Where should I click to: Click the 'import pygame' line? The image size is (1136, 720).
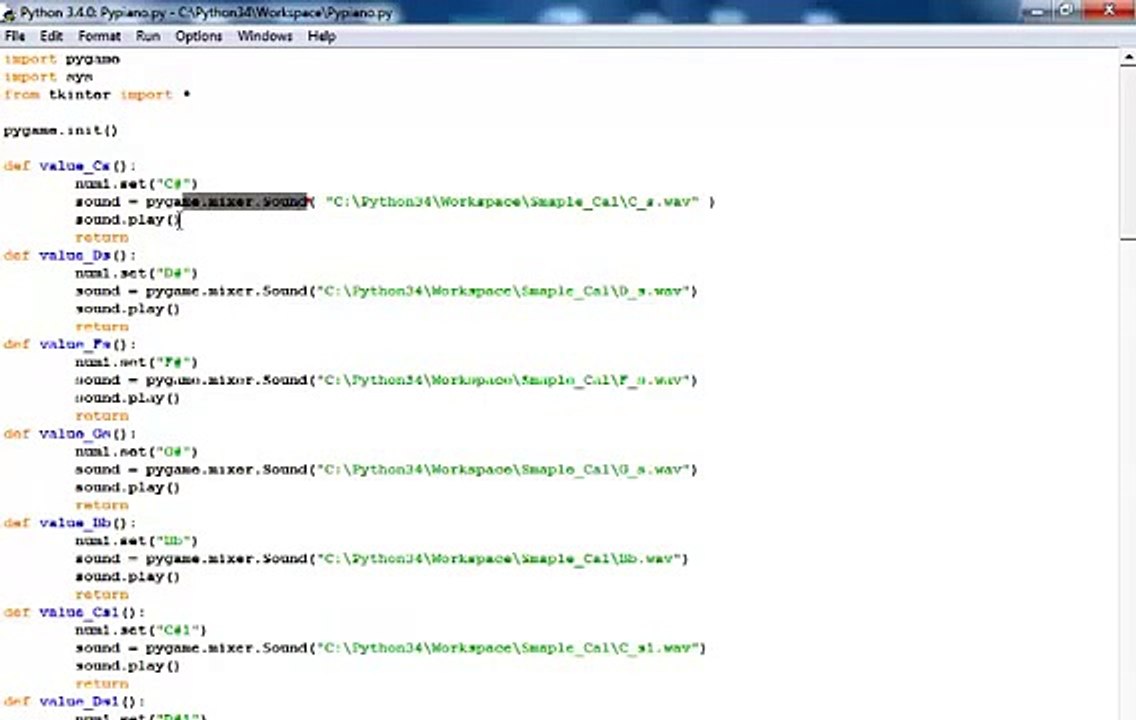click(62, 59)
